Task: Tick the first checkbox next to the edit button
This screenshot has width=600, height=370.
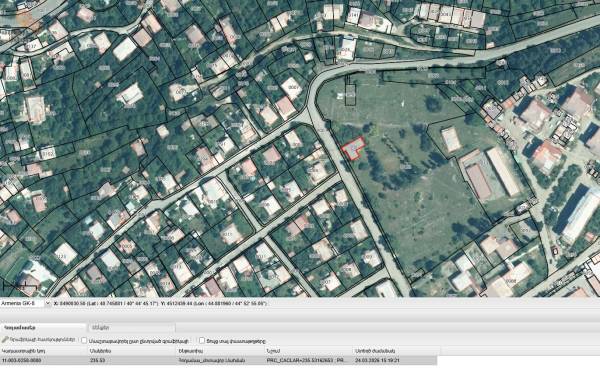Action: tap(84, 340)
